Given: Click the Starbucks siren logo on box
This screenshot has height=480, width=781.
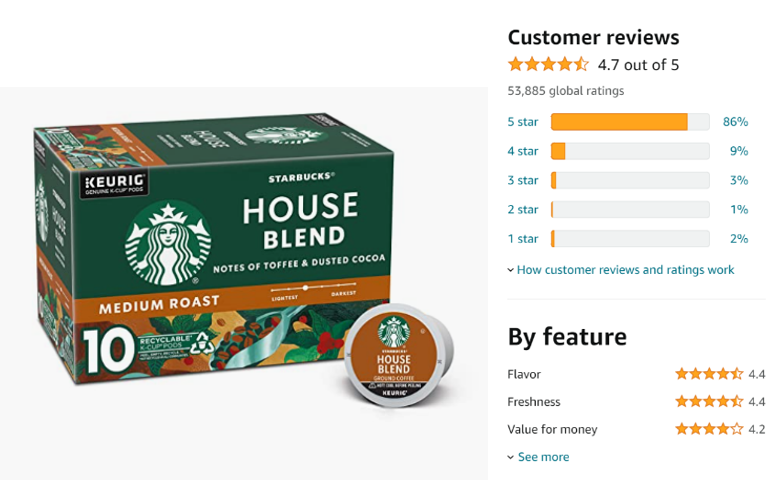Looking at the screenshot, I should point(168,242).
